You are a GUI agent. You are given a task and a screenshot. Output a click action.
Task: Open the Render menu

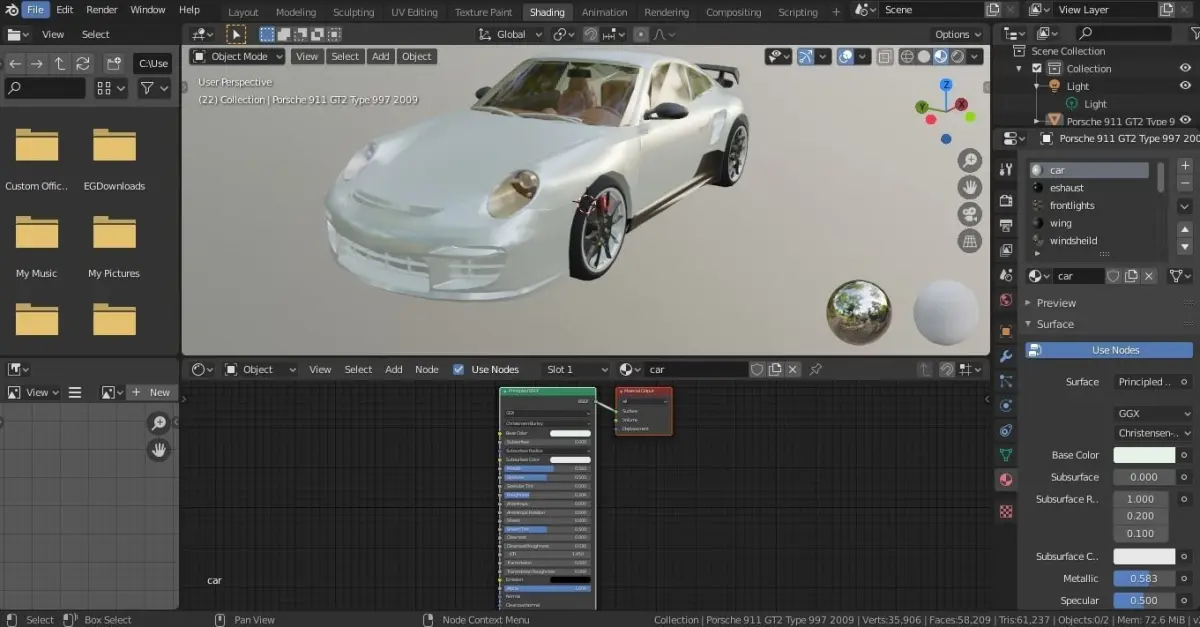(101, 10)
